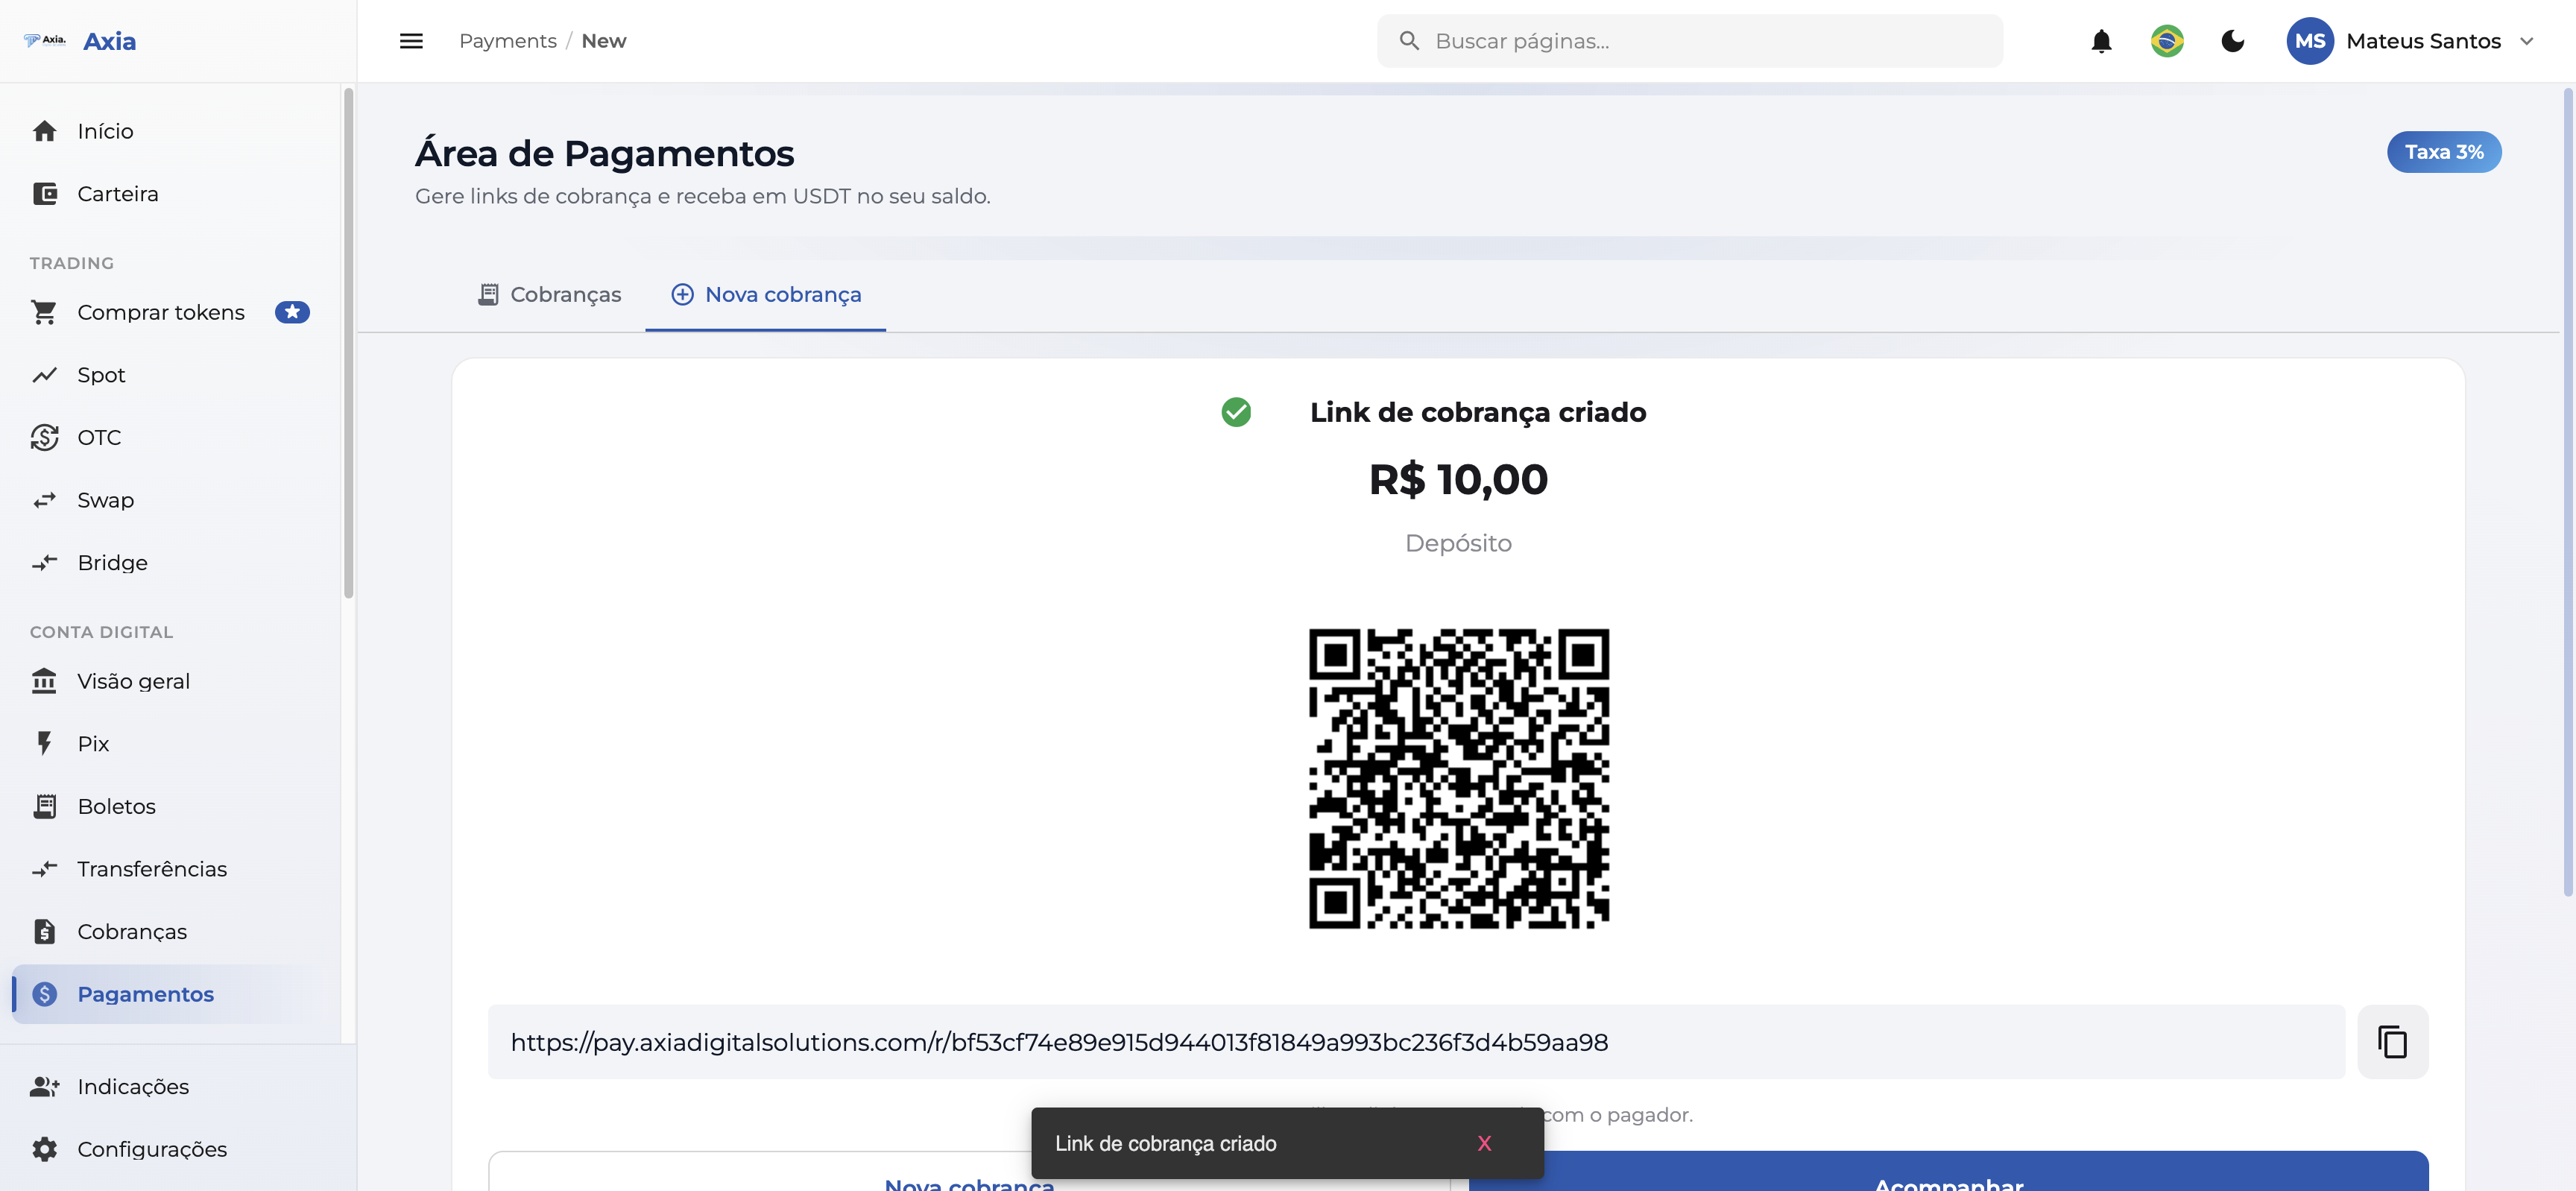Click the MS avatar circle
Screen dimensions: 2576x1191
point(2309,41)
